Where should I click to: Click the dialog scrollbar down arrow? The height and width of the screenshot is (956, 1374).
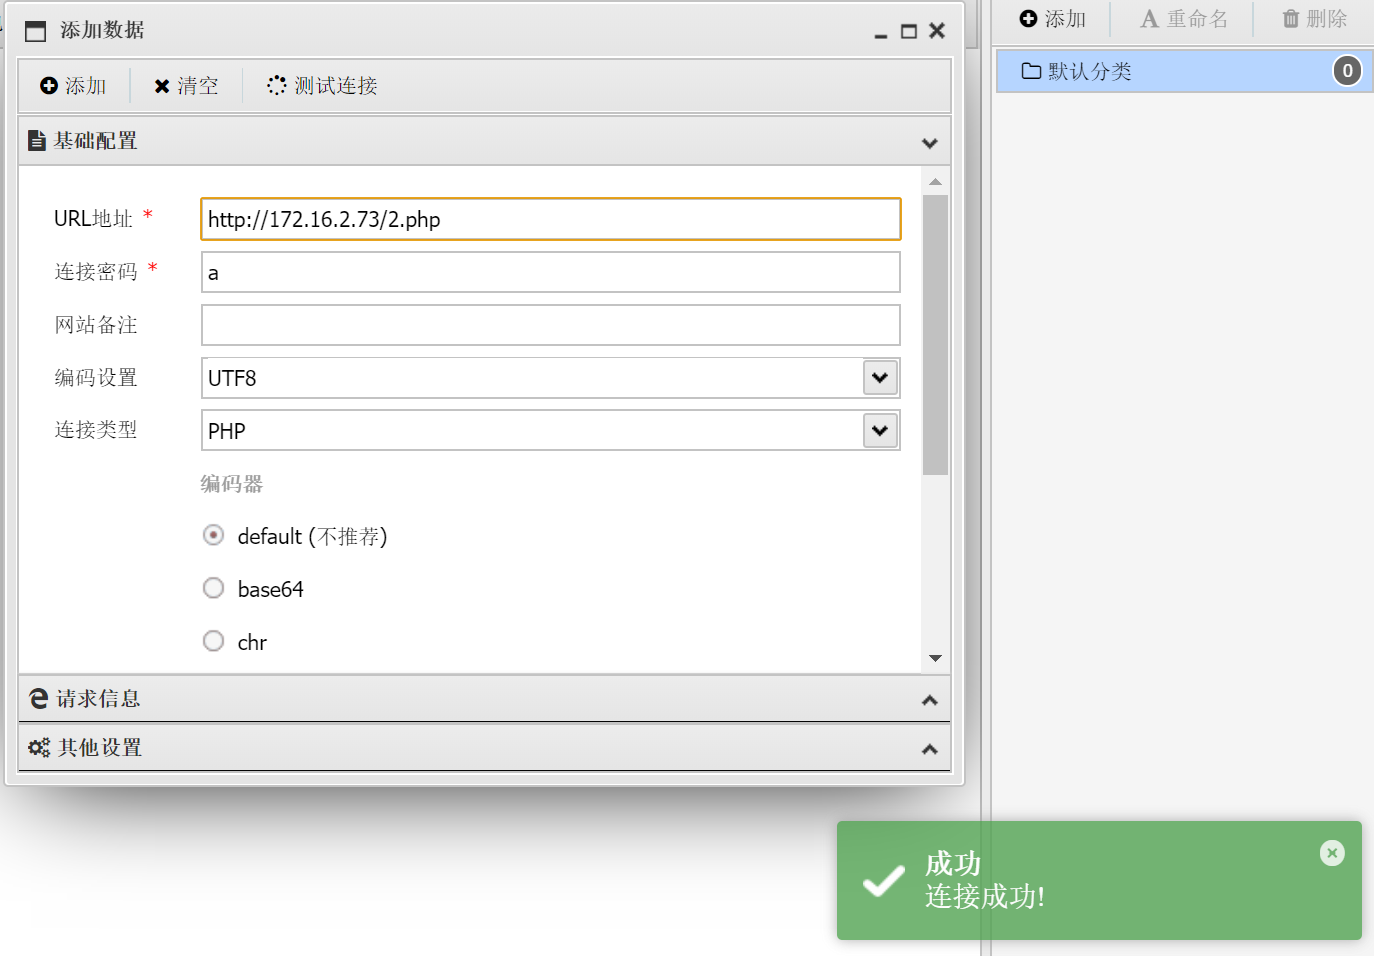click(936, 658)
